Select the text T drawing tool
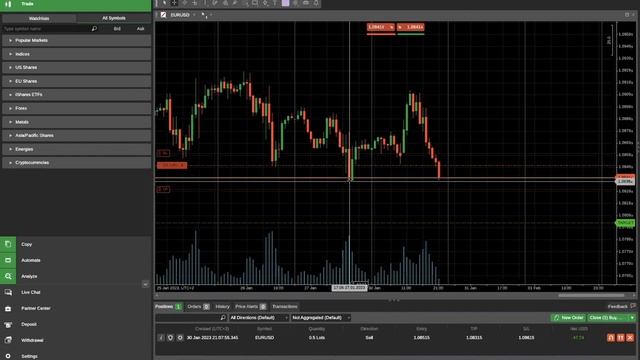The width and height of the screenshot is (640, 360). 275,3
